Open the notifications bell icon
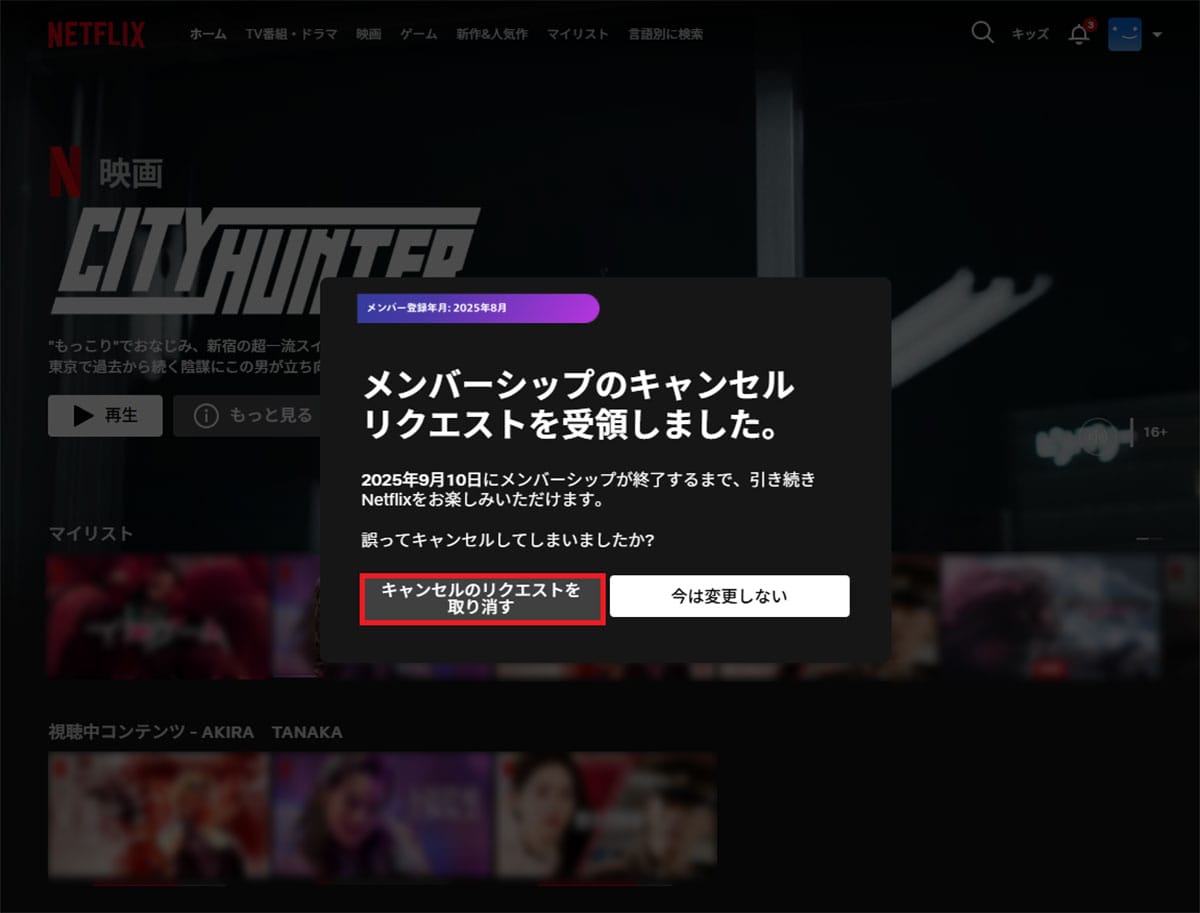1200x913 pixels. tap(1079, 34)
